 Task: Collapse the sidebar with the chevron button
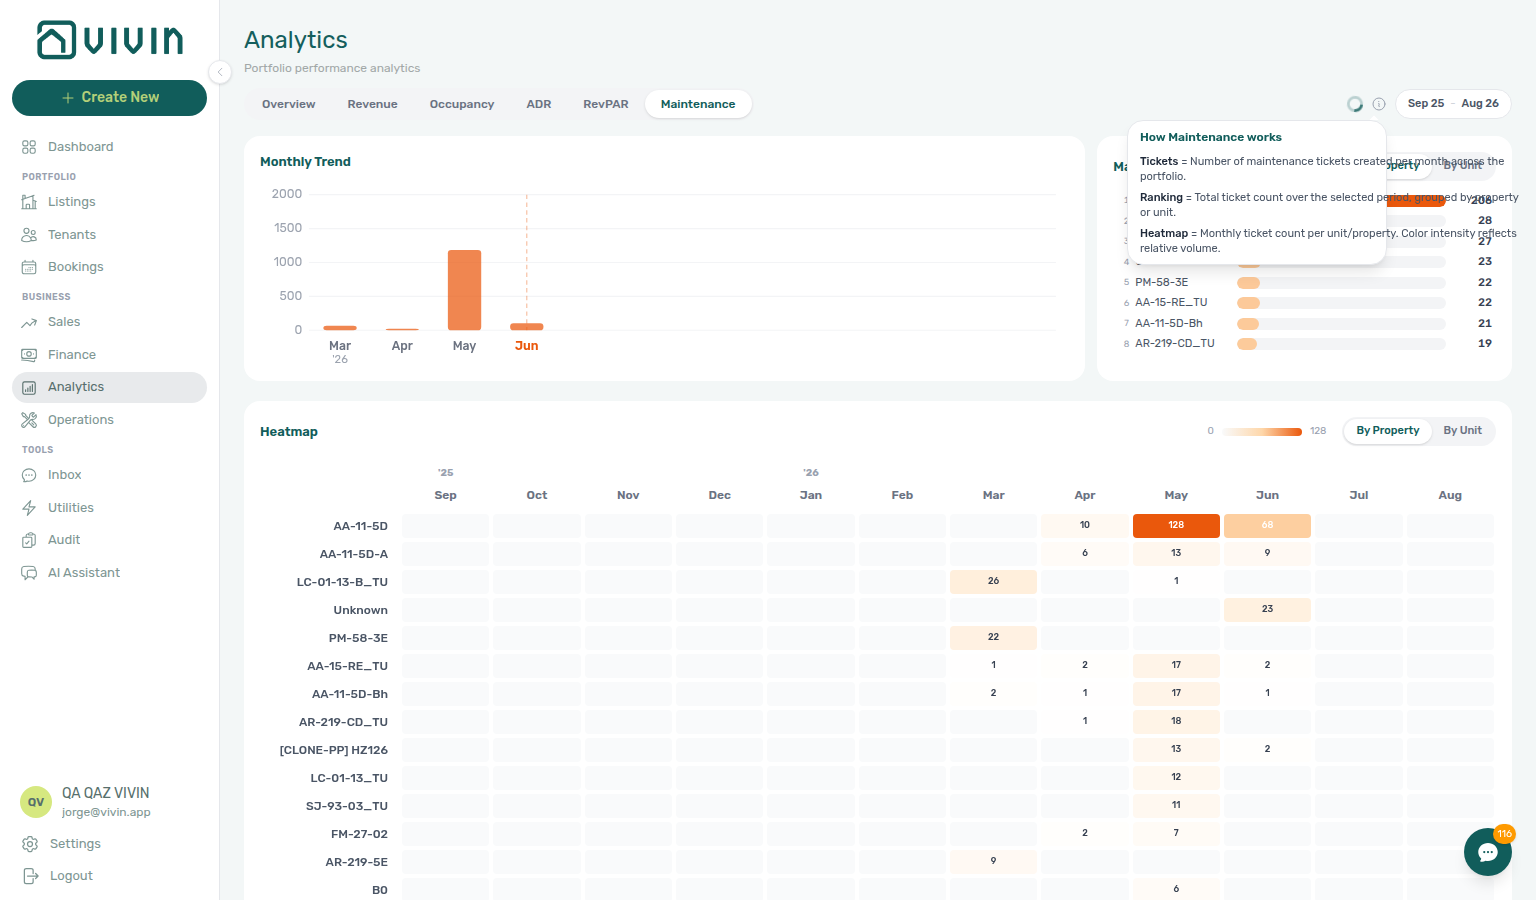[220, 71]
